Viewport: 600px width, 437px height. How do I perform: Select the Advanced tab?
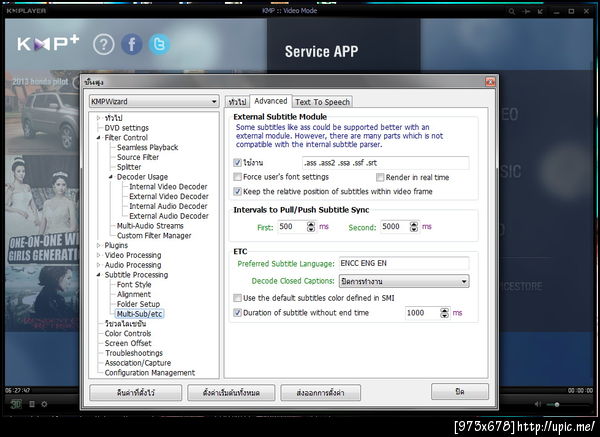[x=271, y=101]
